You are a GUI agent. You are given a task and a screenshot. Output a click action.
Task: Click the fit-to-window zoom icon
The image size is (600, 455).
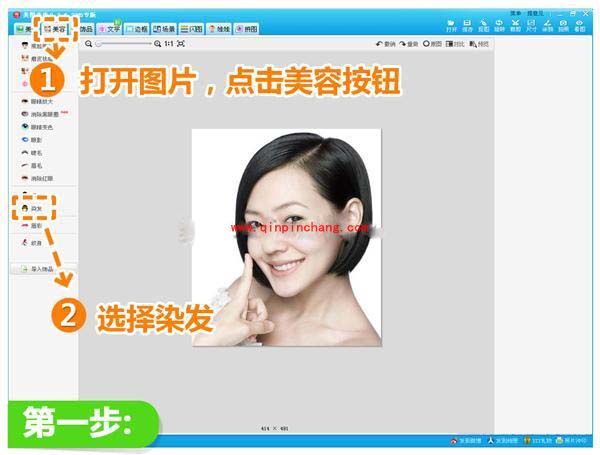(181, 44)
